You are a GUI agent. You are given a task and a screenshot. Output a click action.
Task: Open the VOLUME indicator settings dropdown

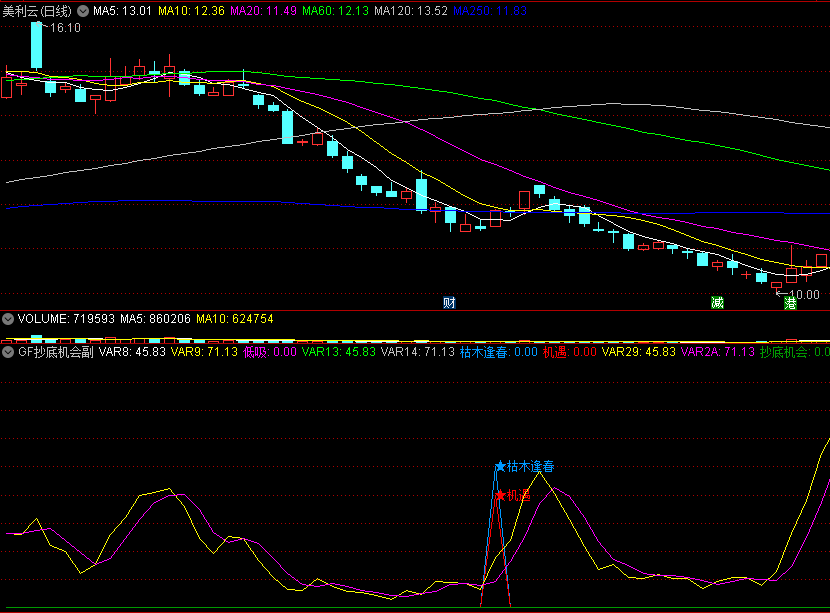(8, 319)
